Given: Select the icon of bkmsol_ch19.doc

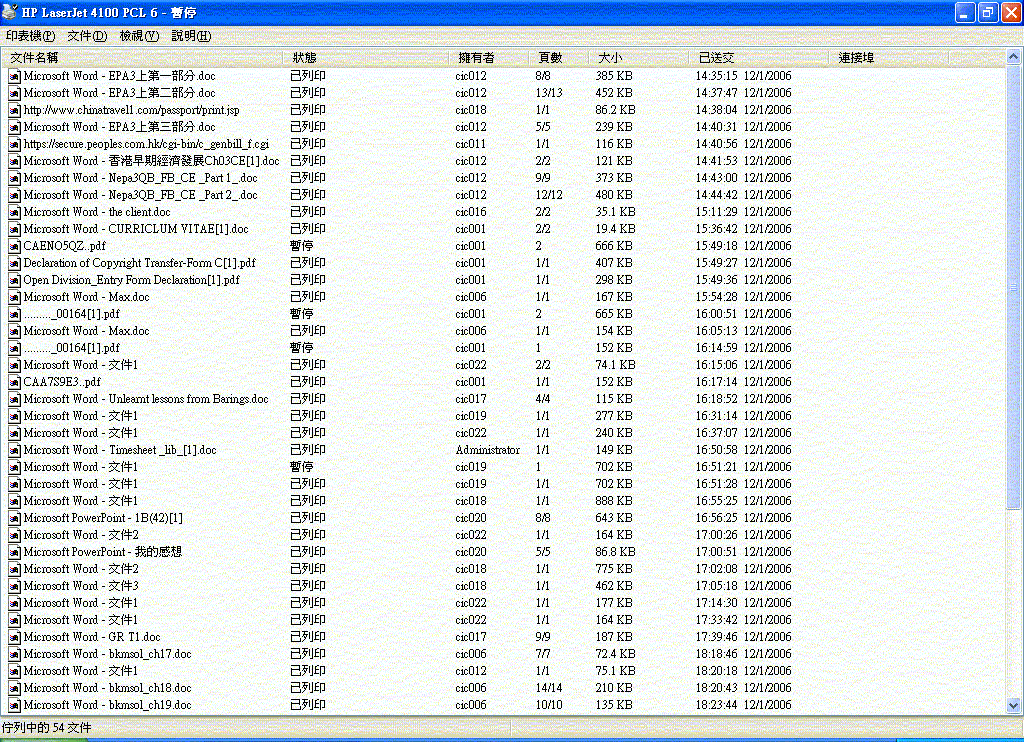Looking at the screenshot, I should click(14, 705).
